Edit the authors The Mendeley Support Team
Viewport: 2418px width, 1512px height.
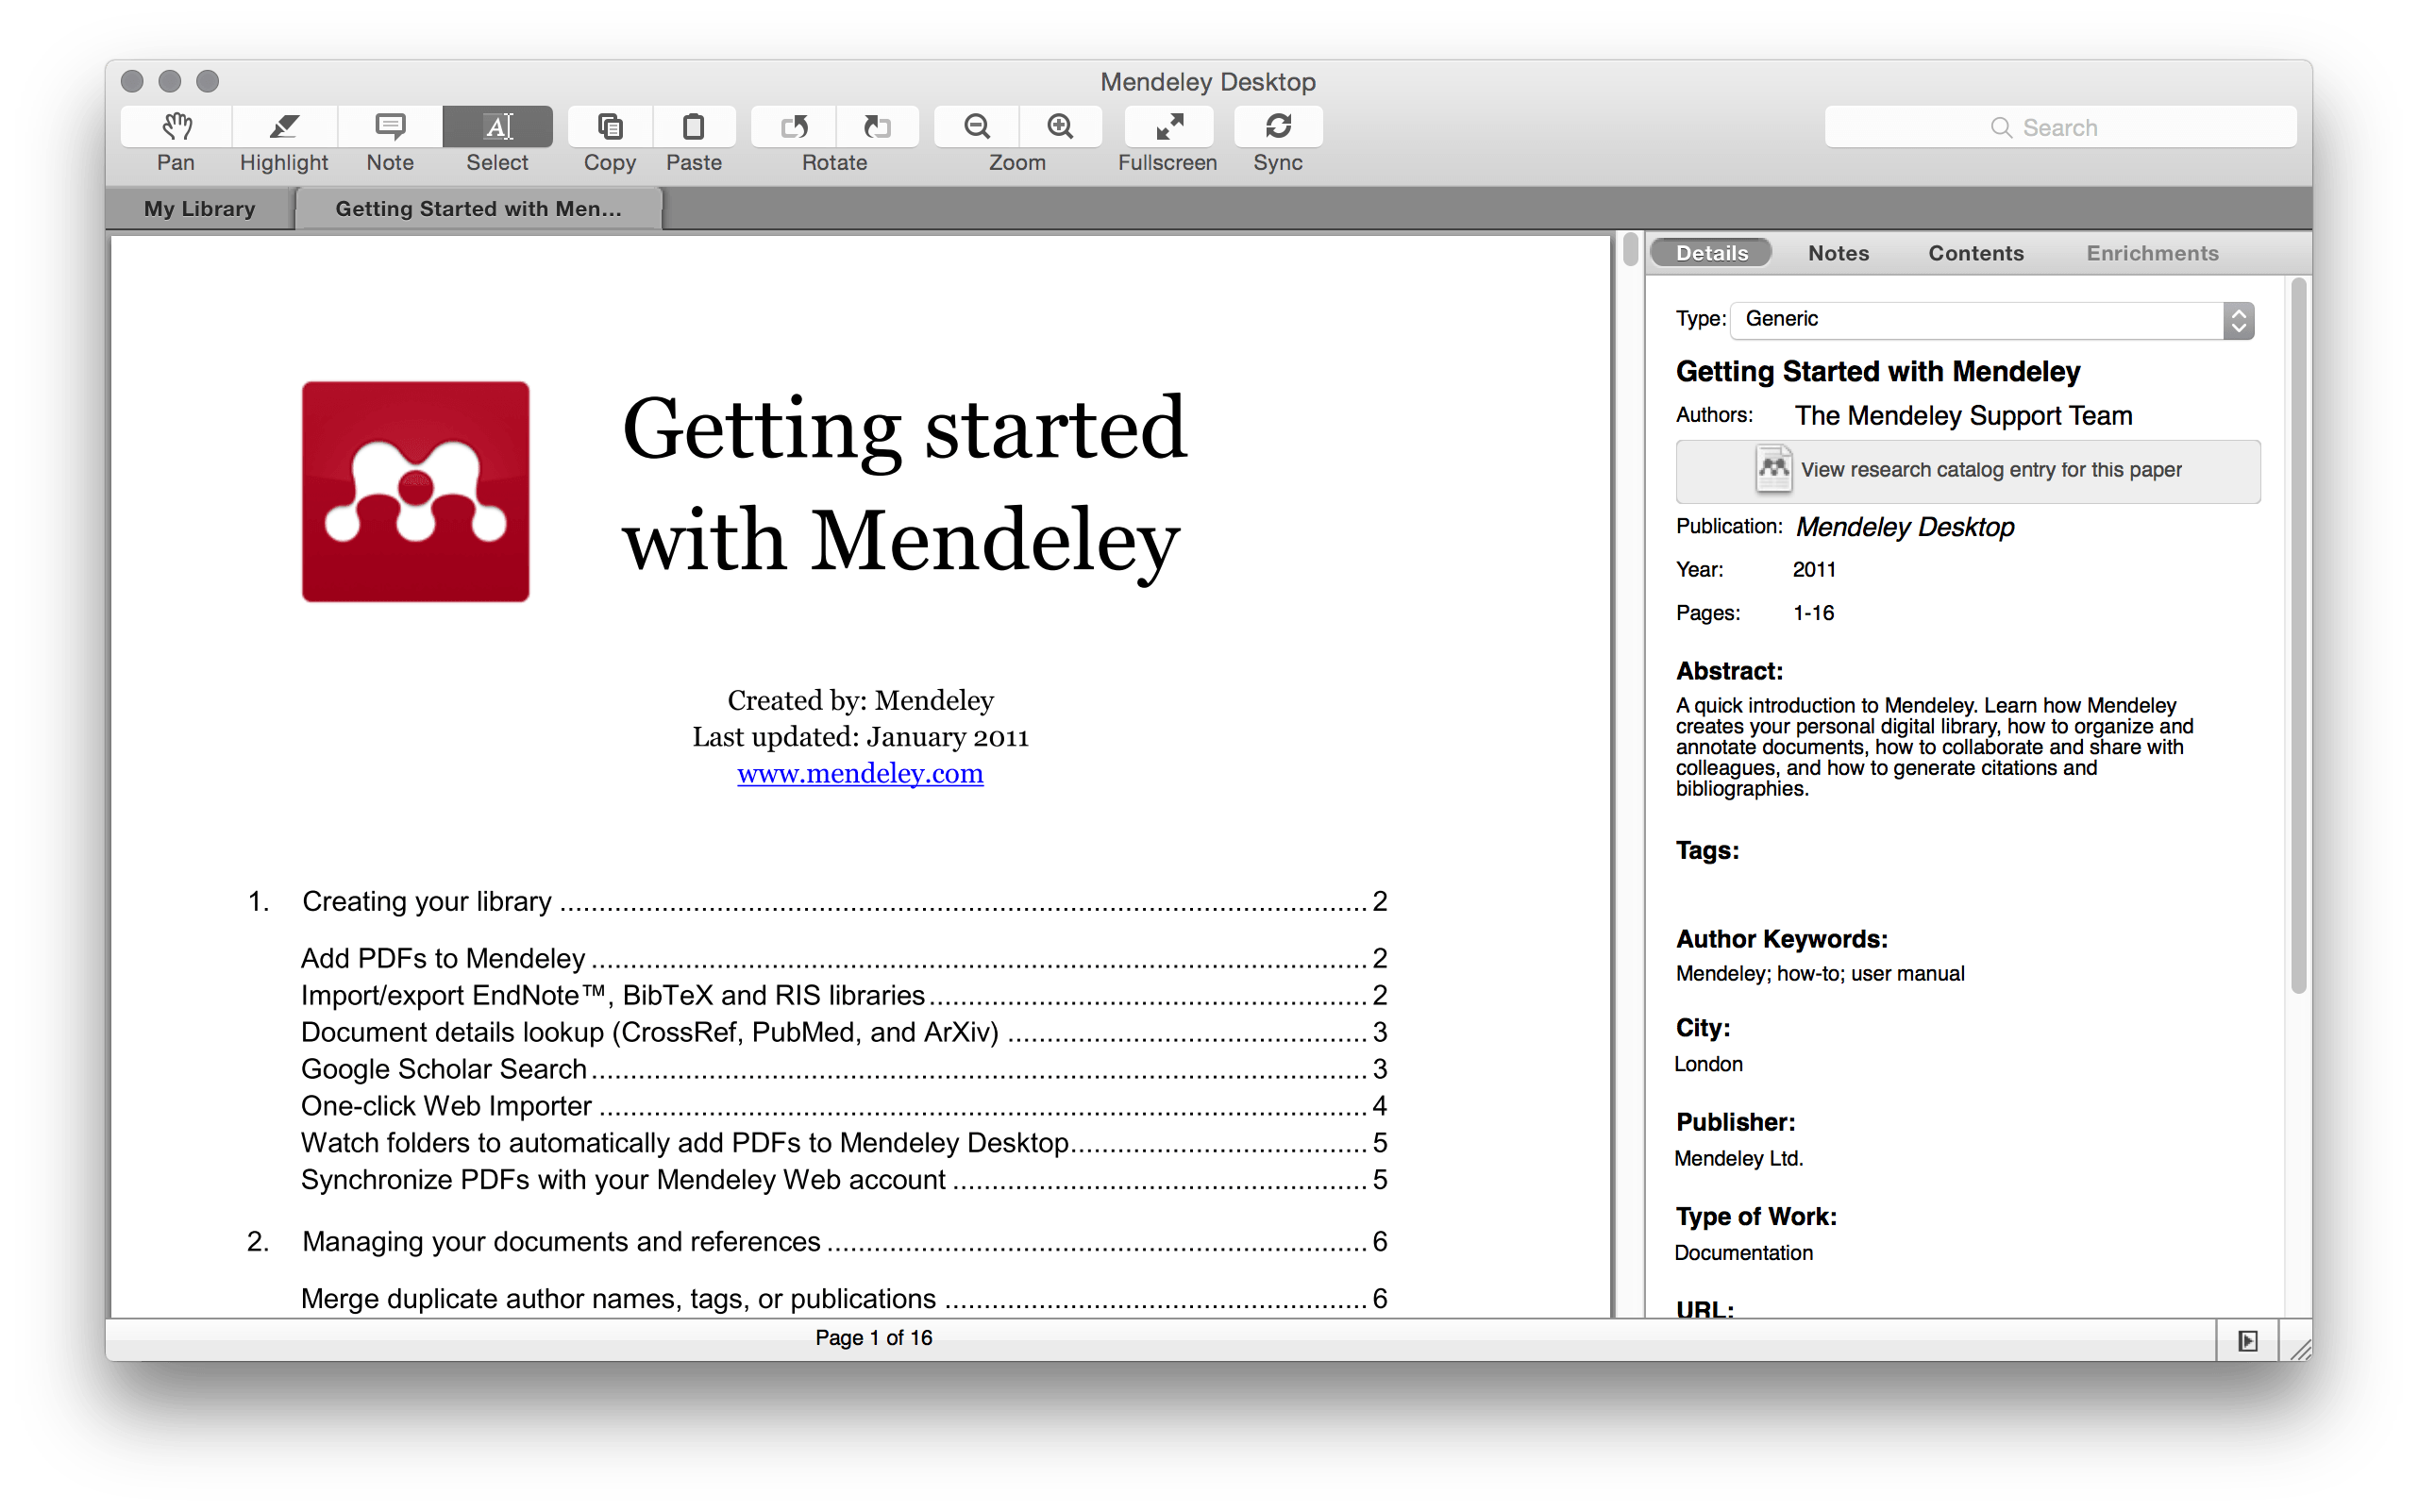tap(1963, 415)
